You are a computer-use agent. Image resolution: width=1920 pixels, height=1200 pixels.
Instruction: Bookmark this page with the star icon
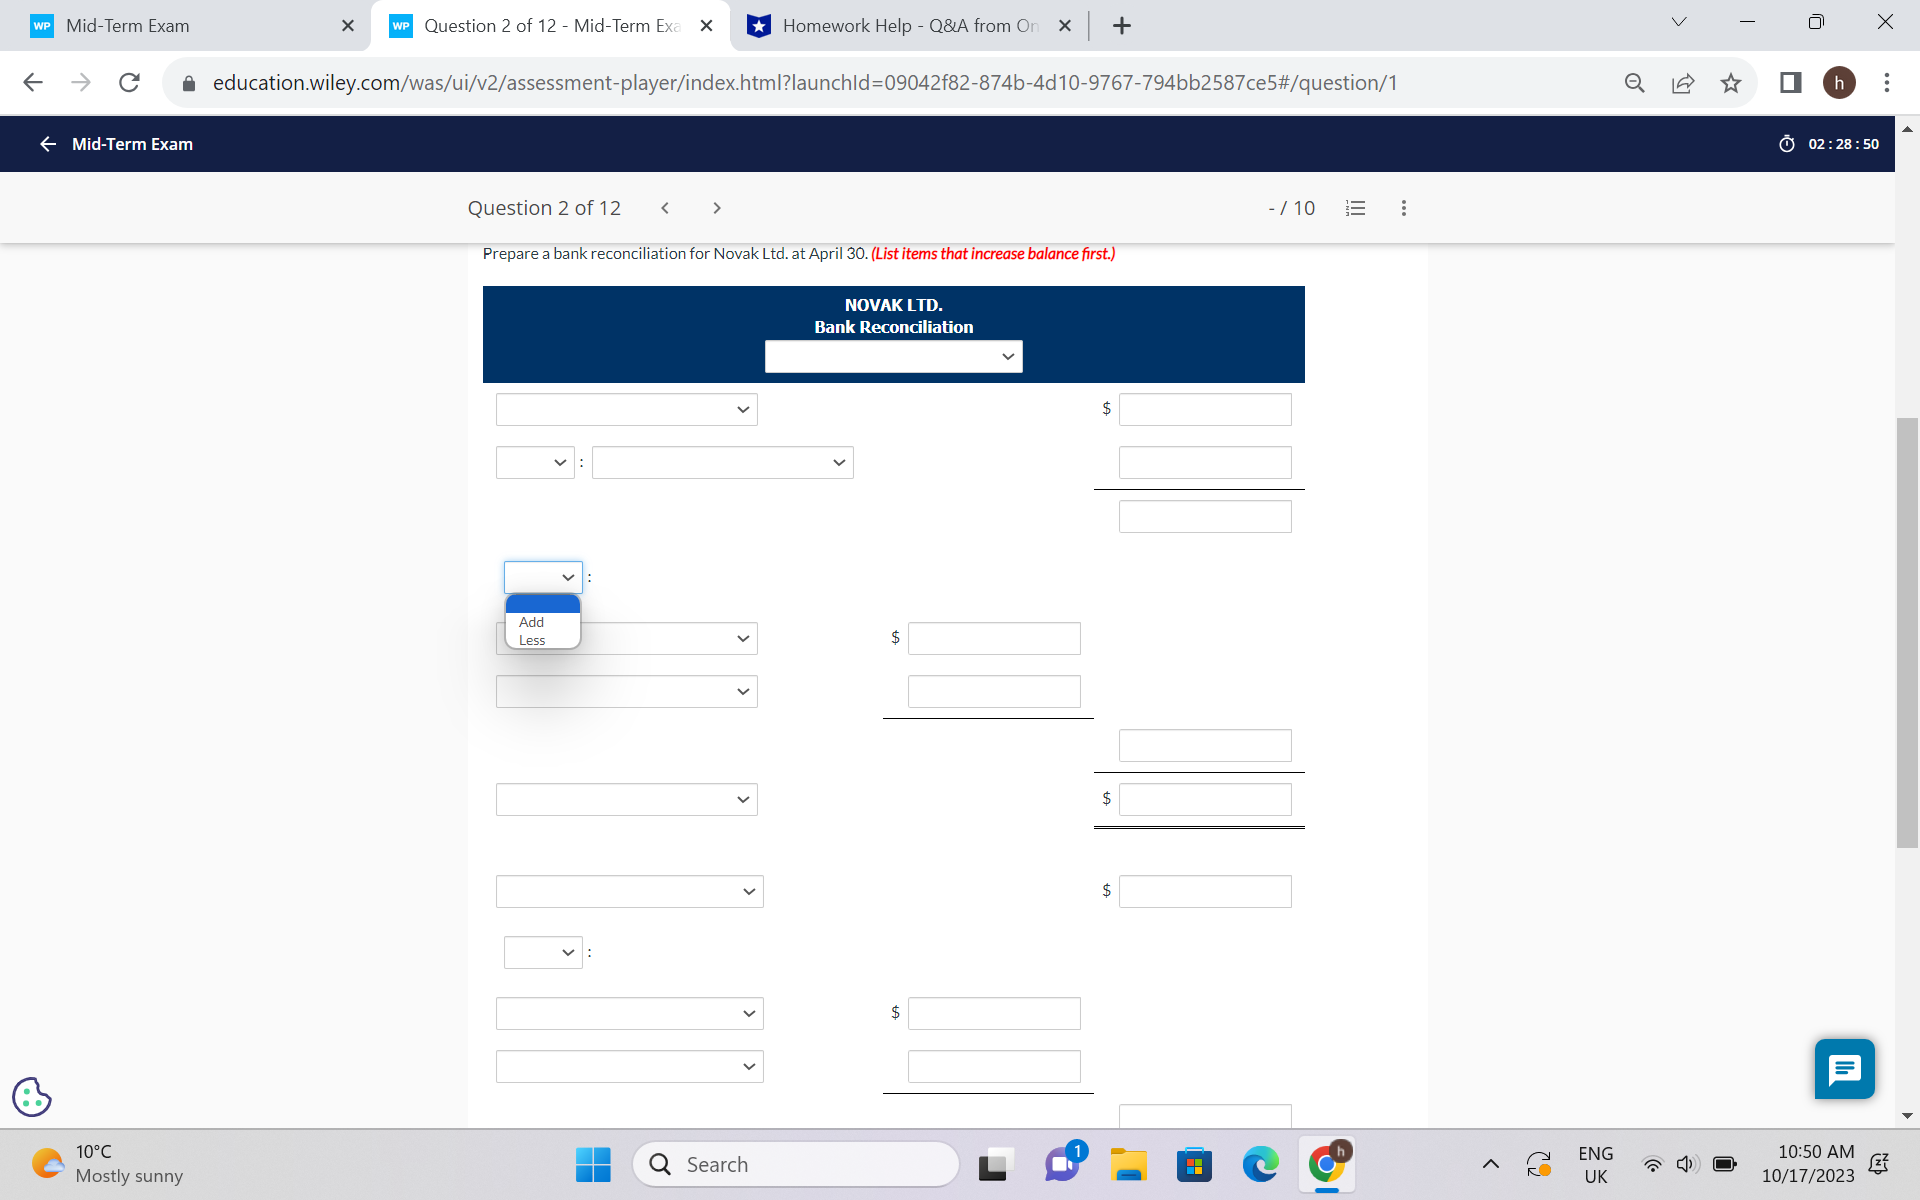click(x=1731, y=83)
